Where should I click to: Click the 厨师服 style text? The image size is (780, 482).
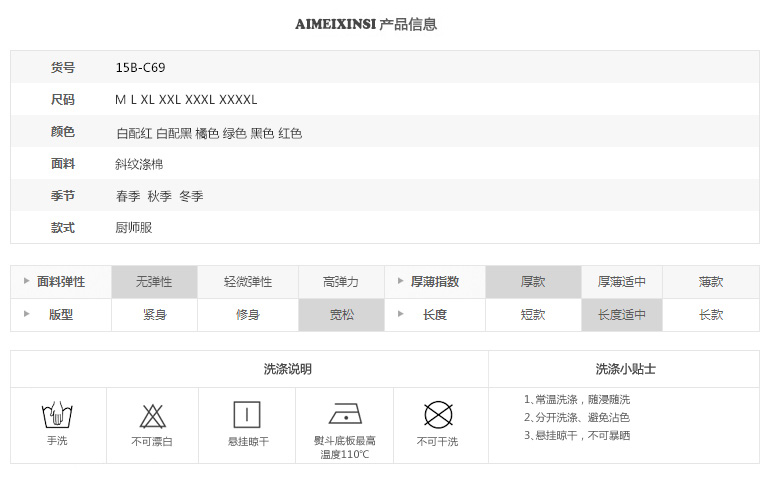[x=133, y=228]
